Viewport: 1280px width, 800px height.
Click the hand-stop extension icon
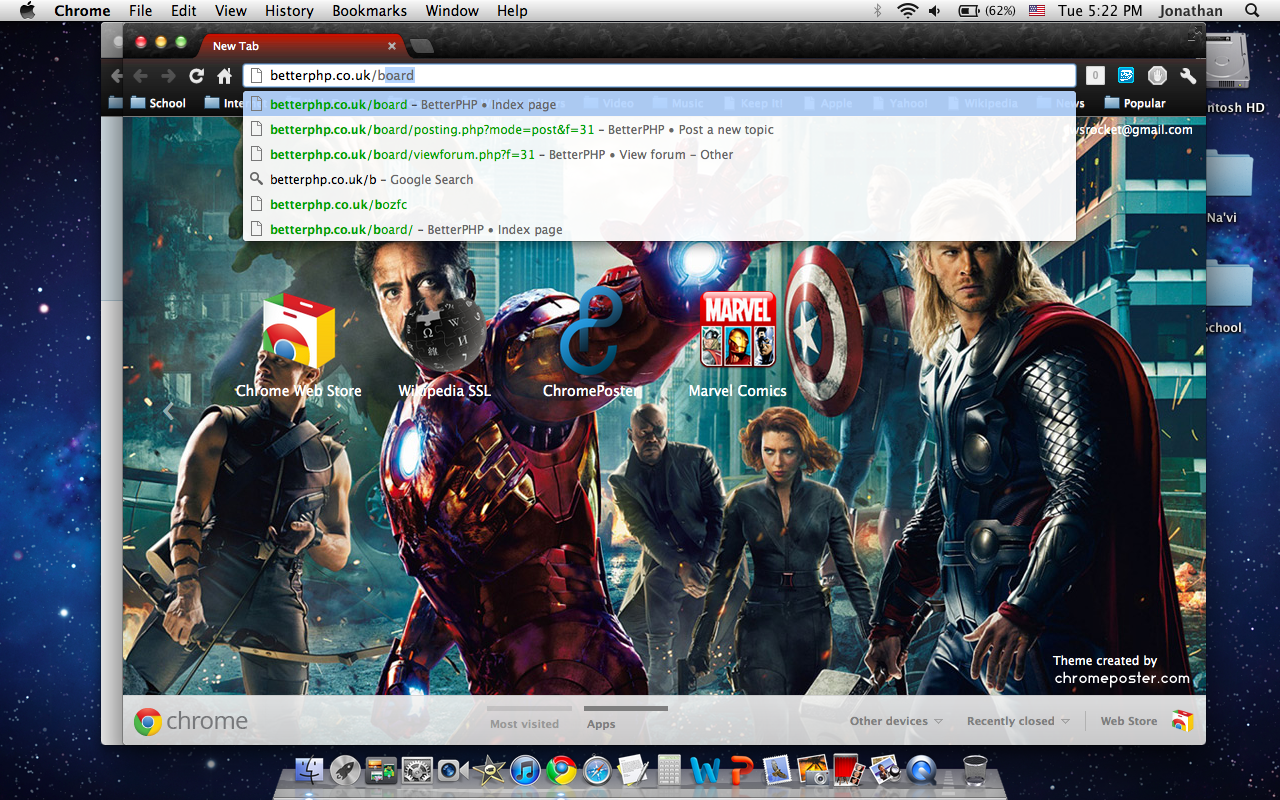(1157, 76)
